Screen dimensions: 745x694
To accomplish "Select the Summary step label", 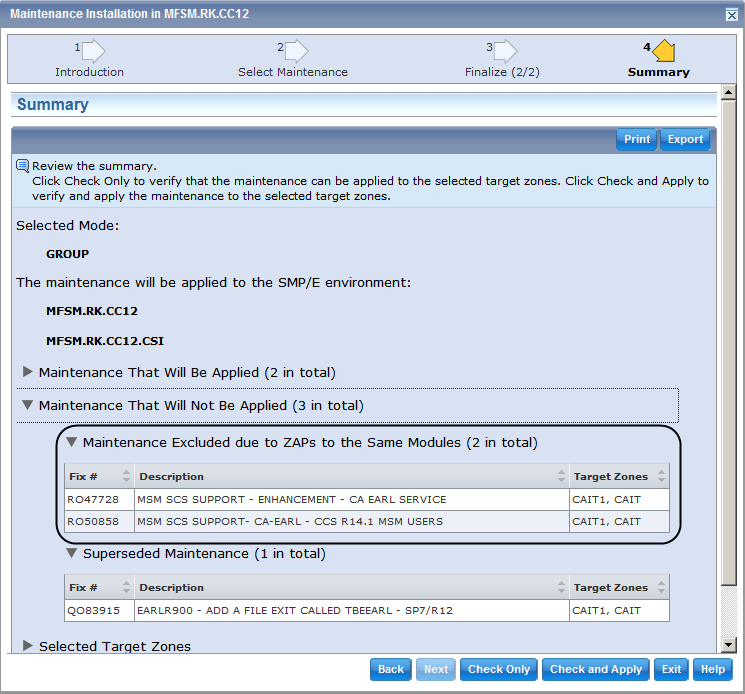I will click(x=659, y=72).
